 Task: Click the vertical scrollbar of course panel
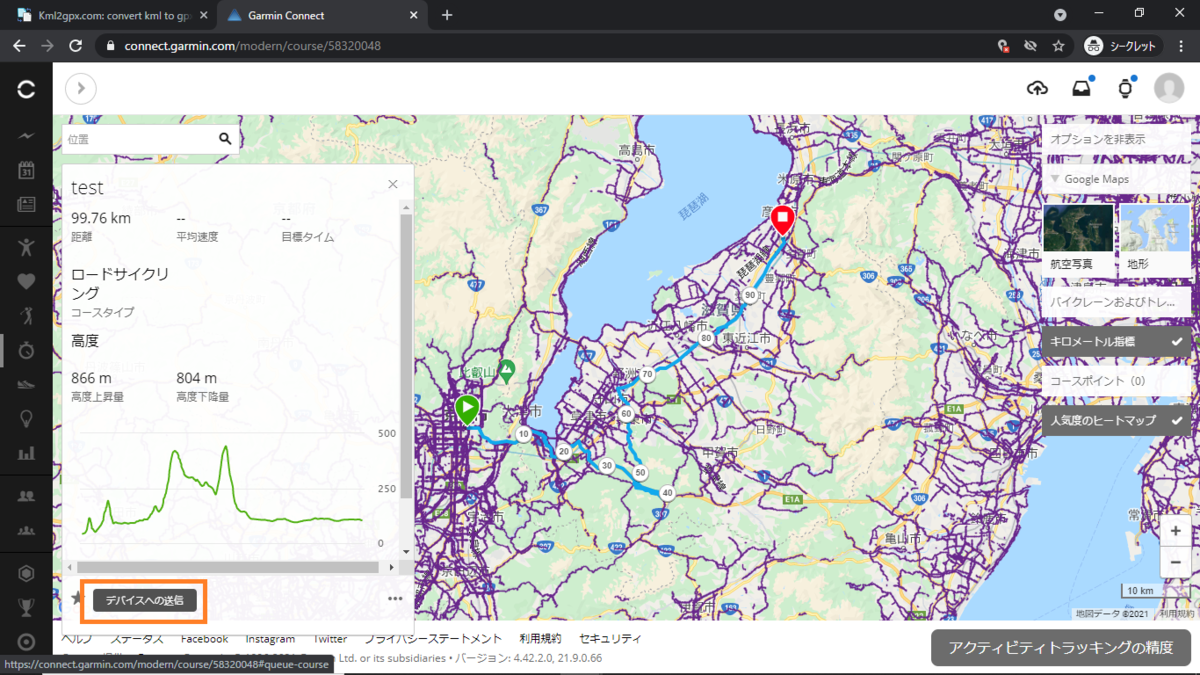405,355
